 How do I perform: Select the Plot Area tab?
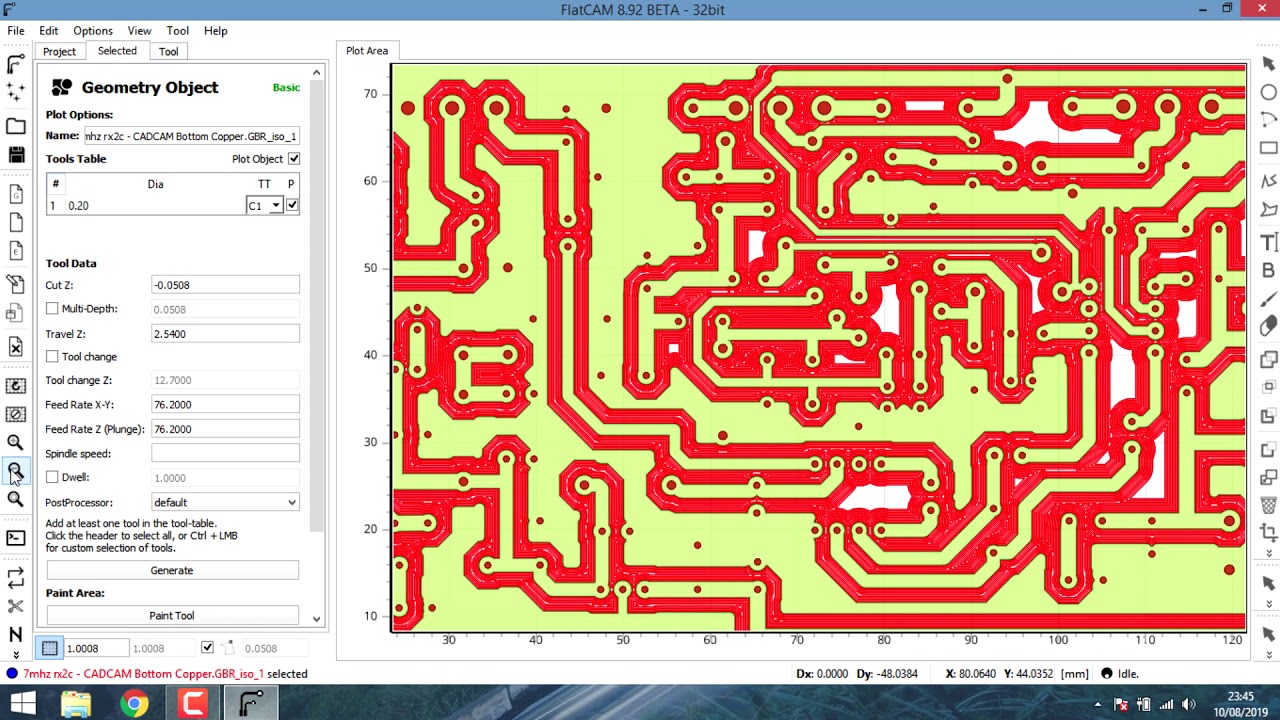click(x=367, y=51)
